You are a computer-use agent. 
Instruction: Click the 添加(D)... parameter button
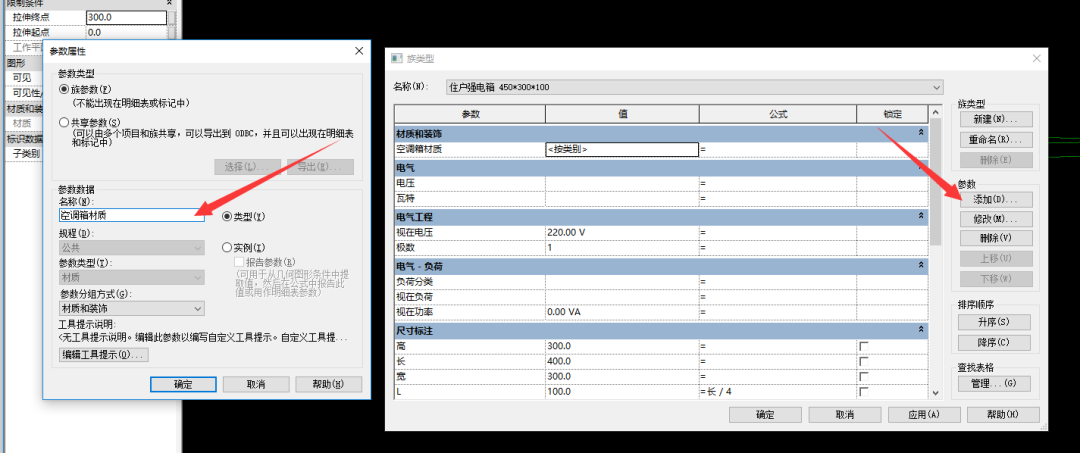pos(996,200)
